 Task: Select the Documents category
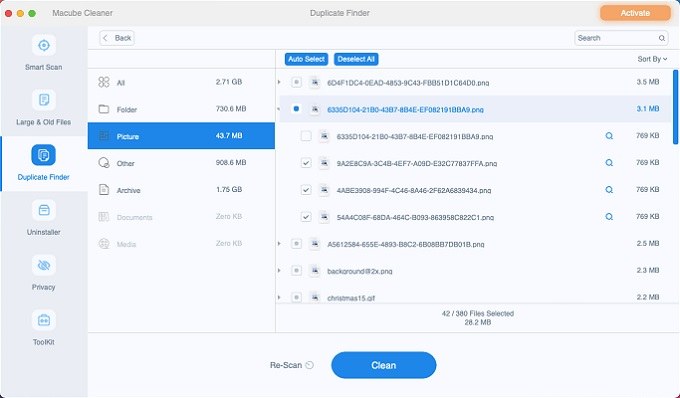[181, 216]
